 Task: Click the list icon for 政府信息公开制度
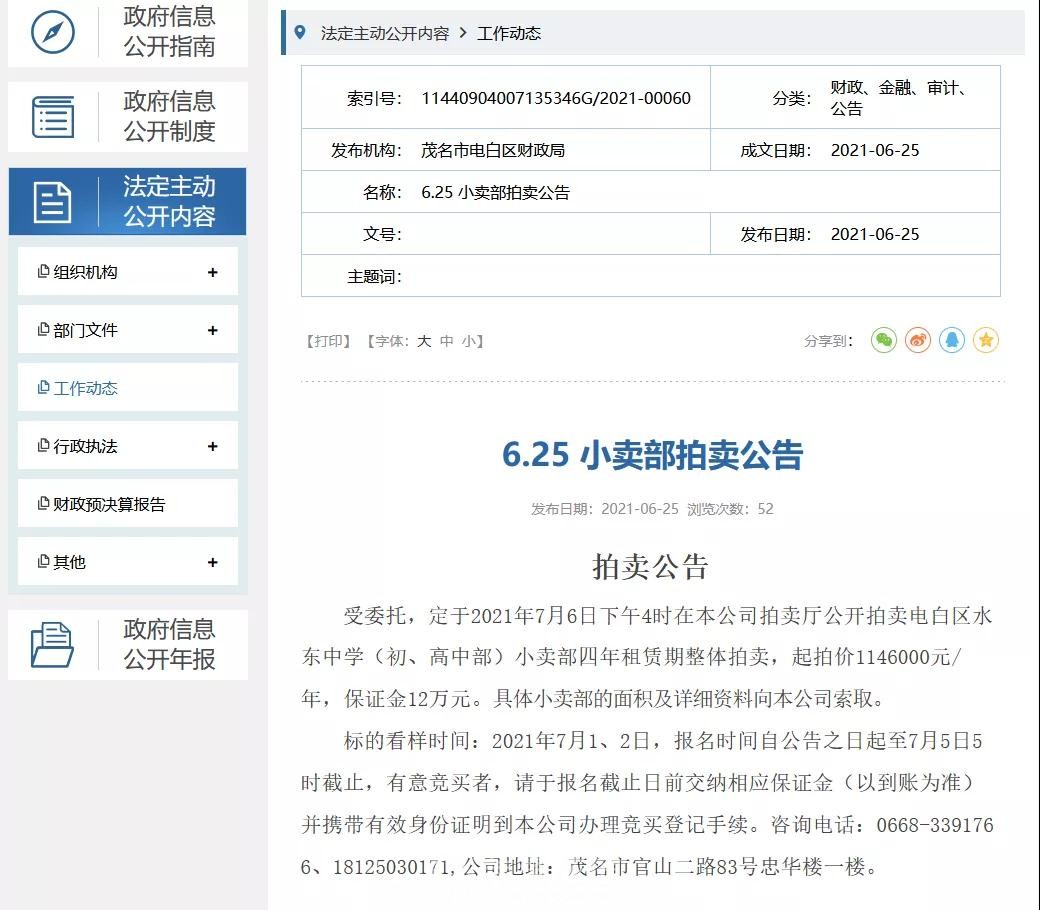tap(53, 117)
